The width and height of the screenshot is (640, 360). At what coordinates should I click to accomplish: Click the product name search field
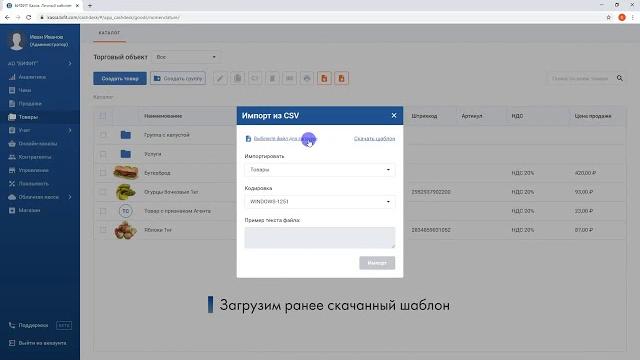580,78
